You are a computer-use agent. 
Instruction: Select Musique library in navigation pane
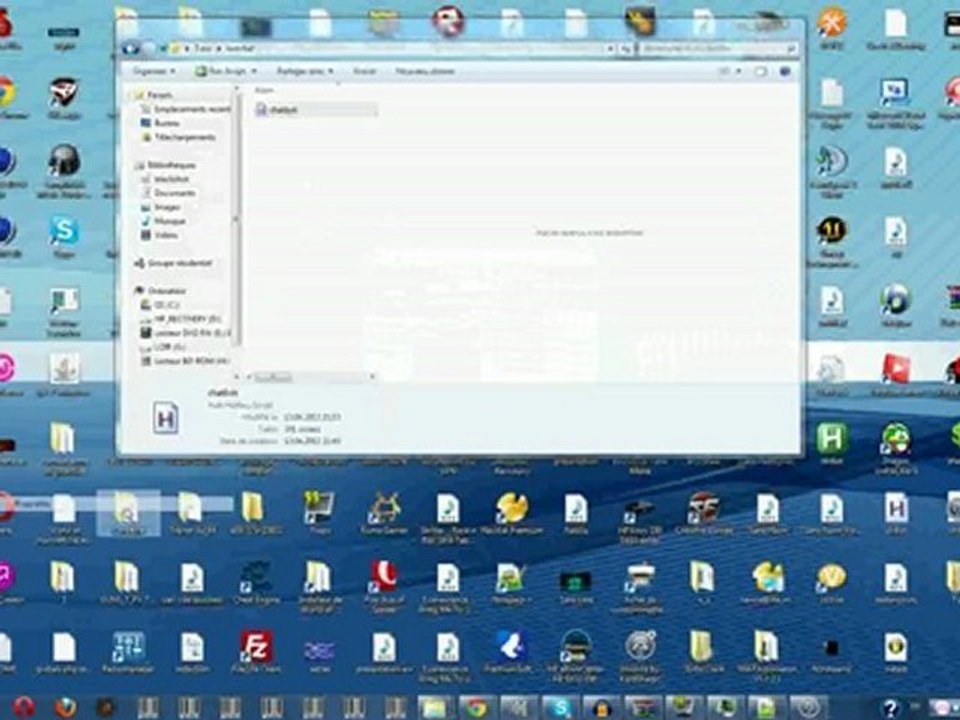click(x=163, y=221)
